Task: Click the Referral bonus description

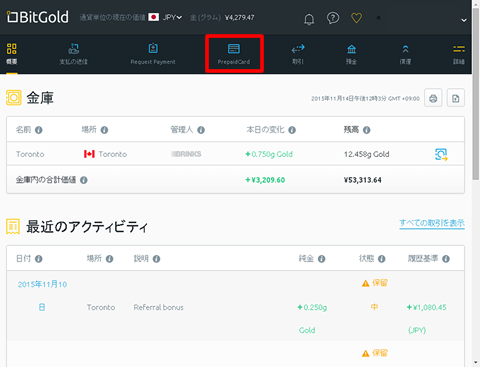Action: pos(159,307)
